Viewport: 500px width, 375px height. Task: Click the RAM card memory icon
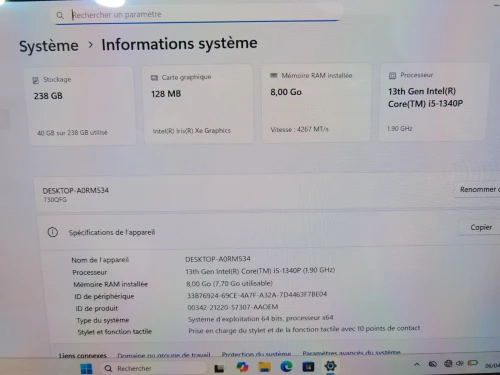273,76
